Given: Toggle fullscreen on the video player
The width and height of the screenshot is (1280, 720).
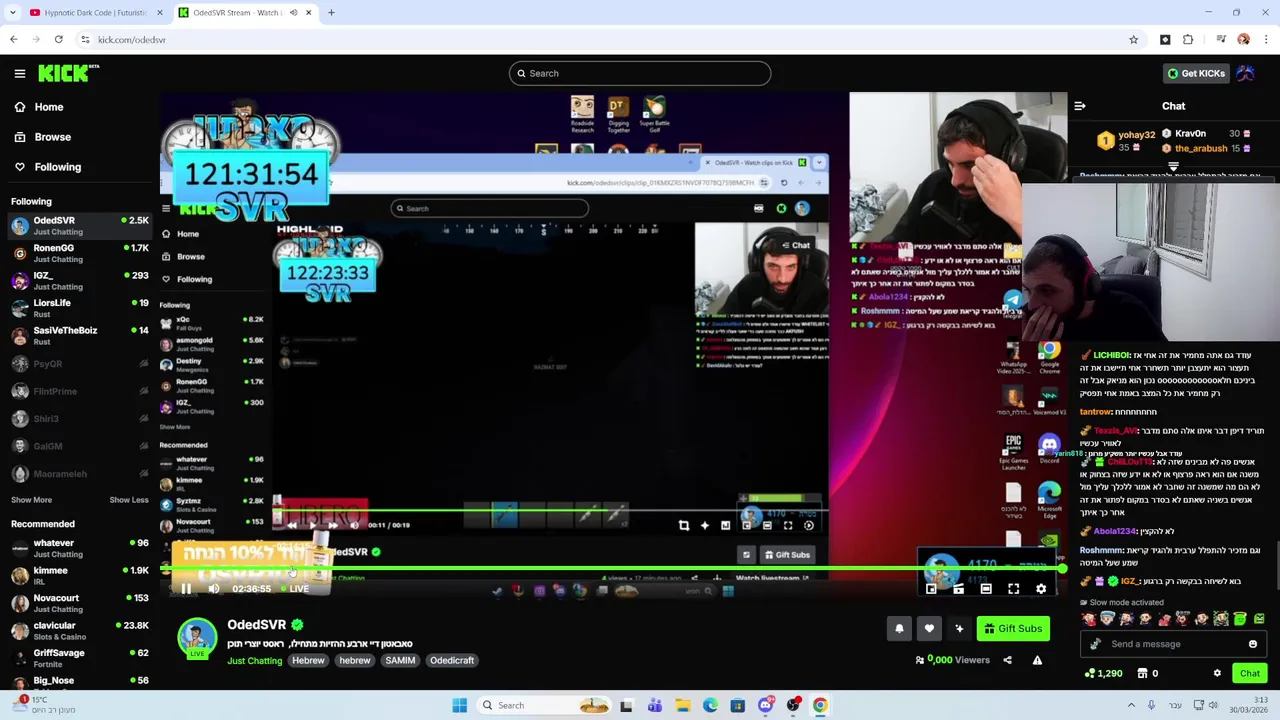Looking at the screenshot, I should pos(1013,589).
